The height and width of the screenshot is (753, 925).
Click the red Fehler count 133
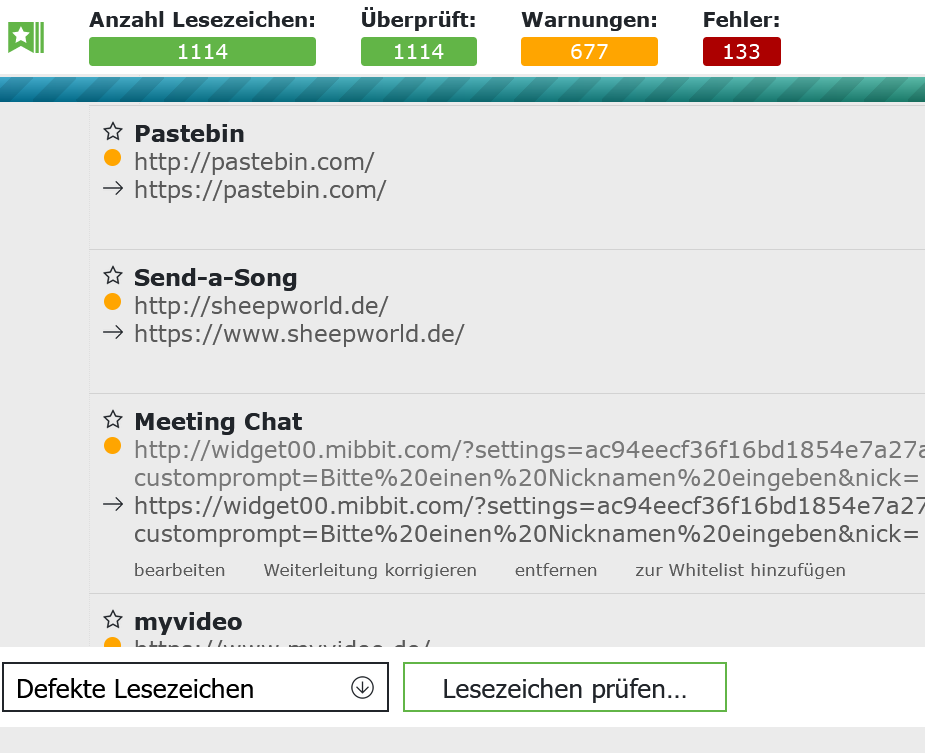[741, 52]
